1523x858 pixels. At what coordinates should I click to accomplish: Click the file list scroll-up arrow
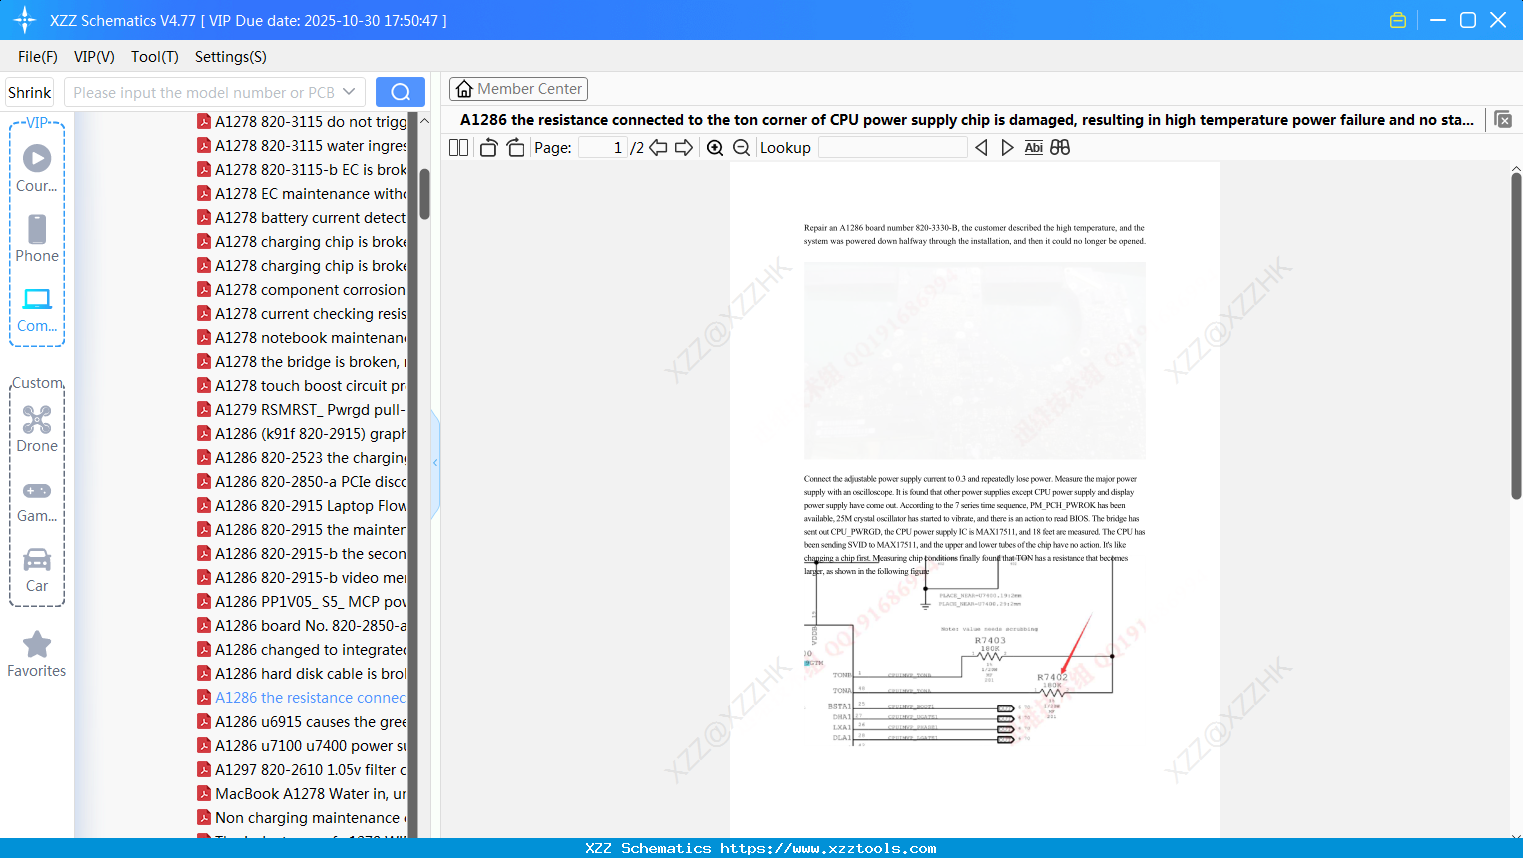(424, 121)
